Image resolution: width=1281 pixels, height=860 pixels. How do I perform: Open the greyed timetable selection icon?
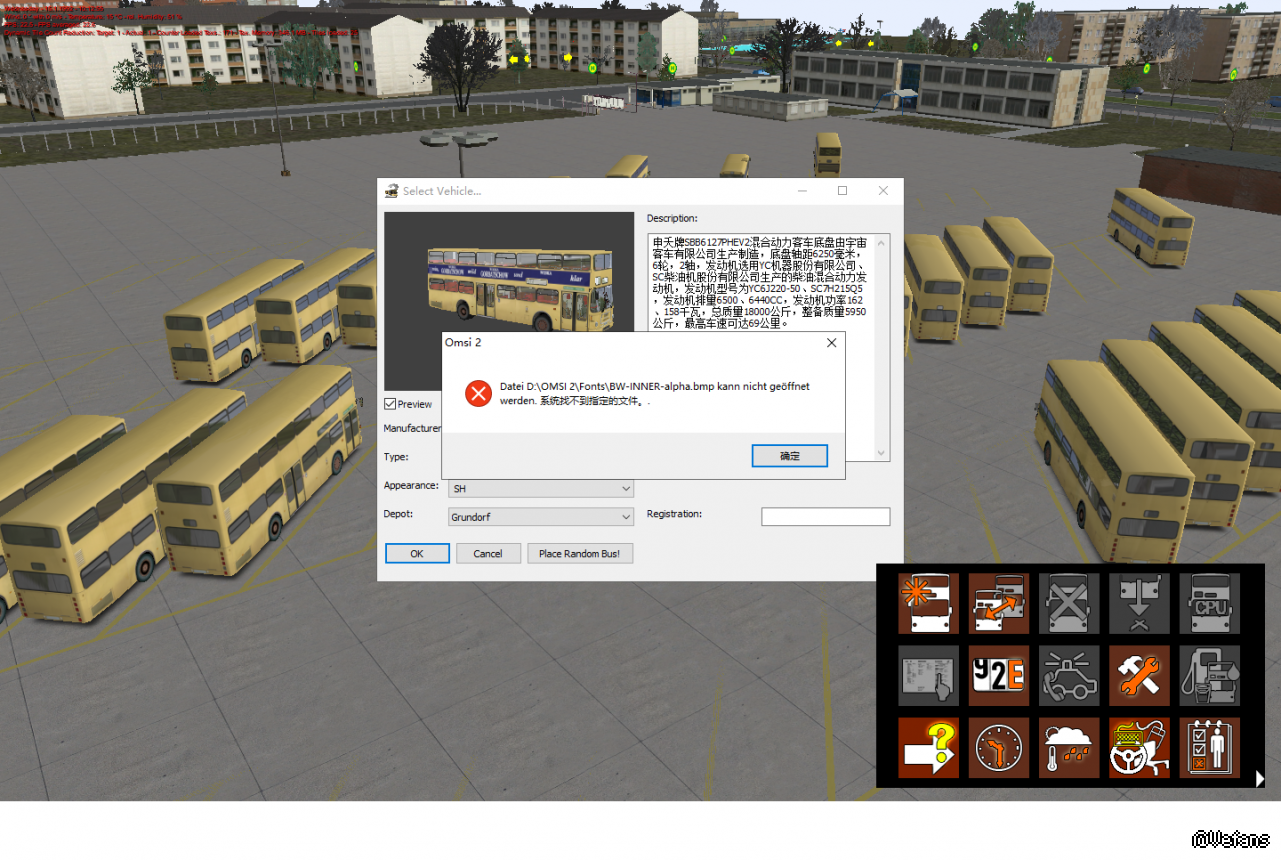[x=928, y=675]
